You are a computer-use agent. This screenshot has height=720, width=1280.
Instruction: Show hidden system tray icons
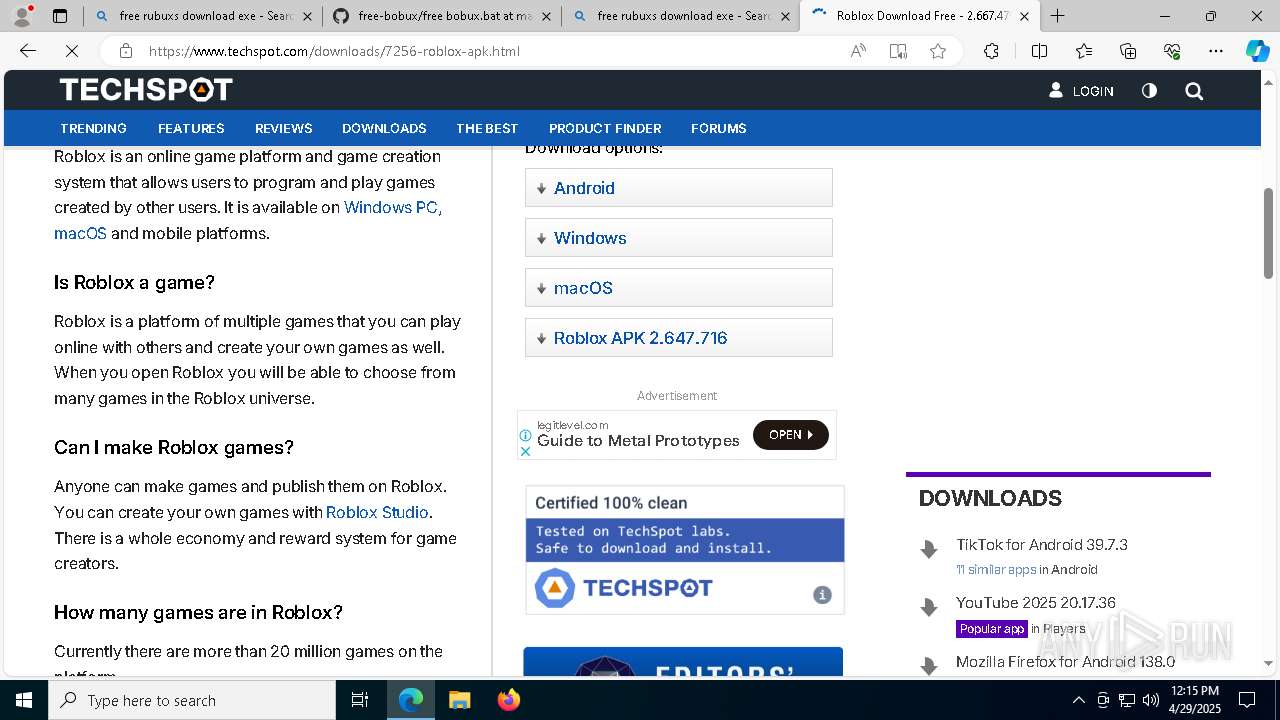click(x=1078, y=700)
